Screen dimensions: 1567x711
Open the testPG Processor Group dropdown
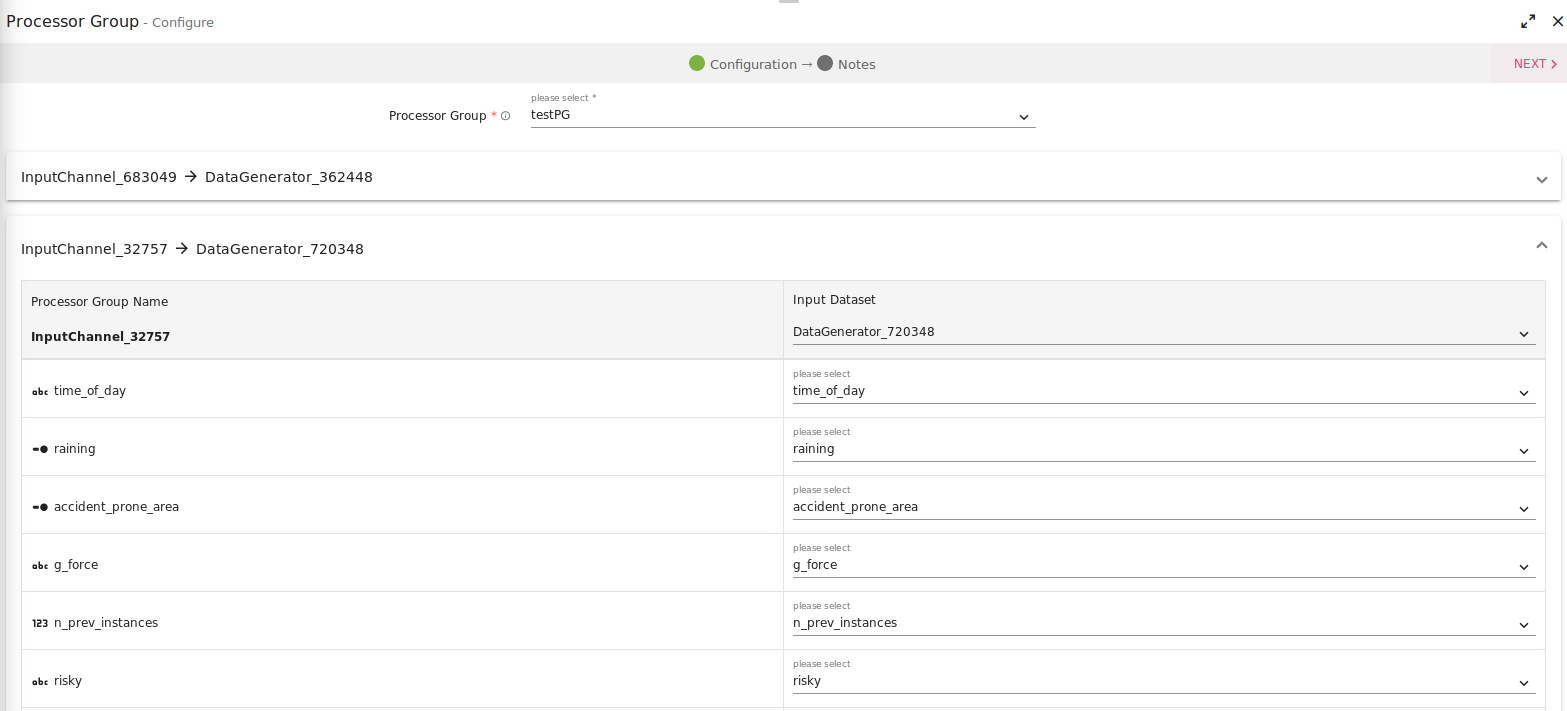point(782,115)
